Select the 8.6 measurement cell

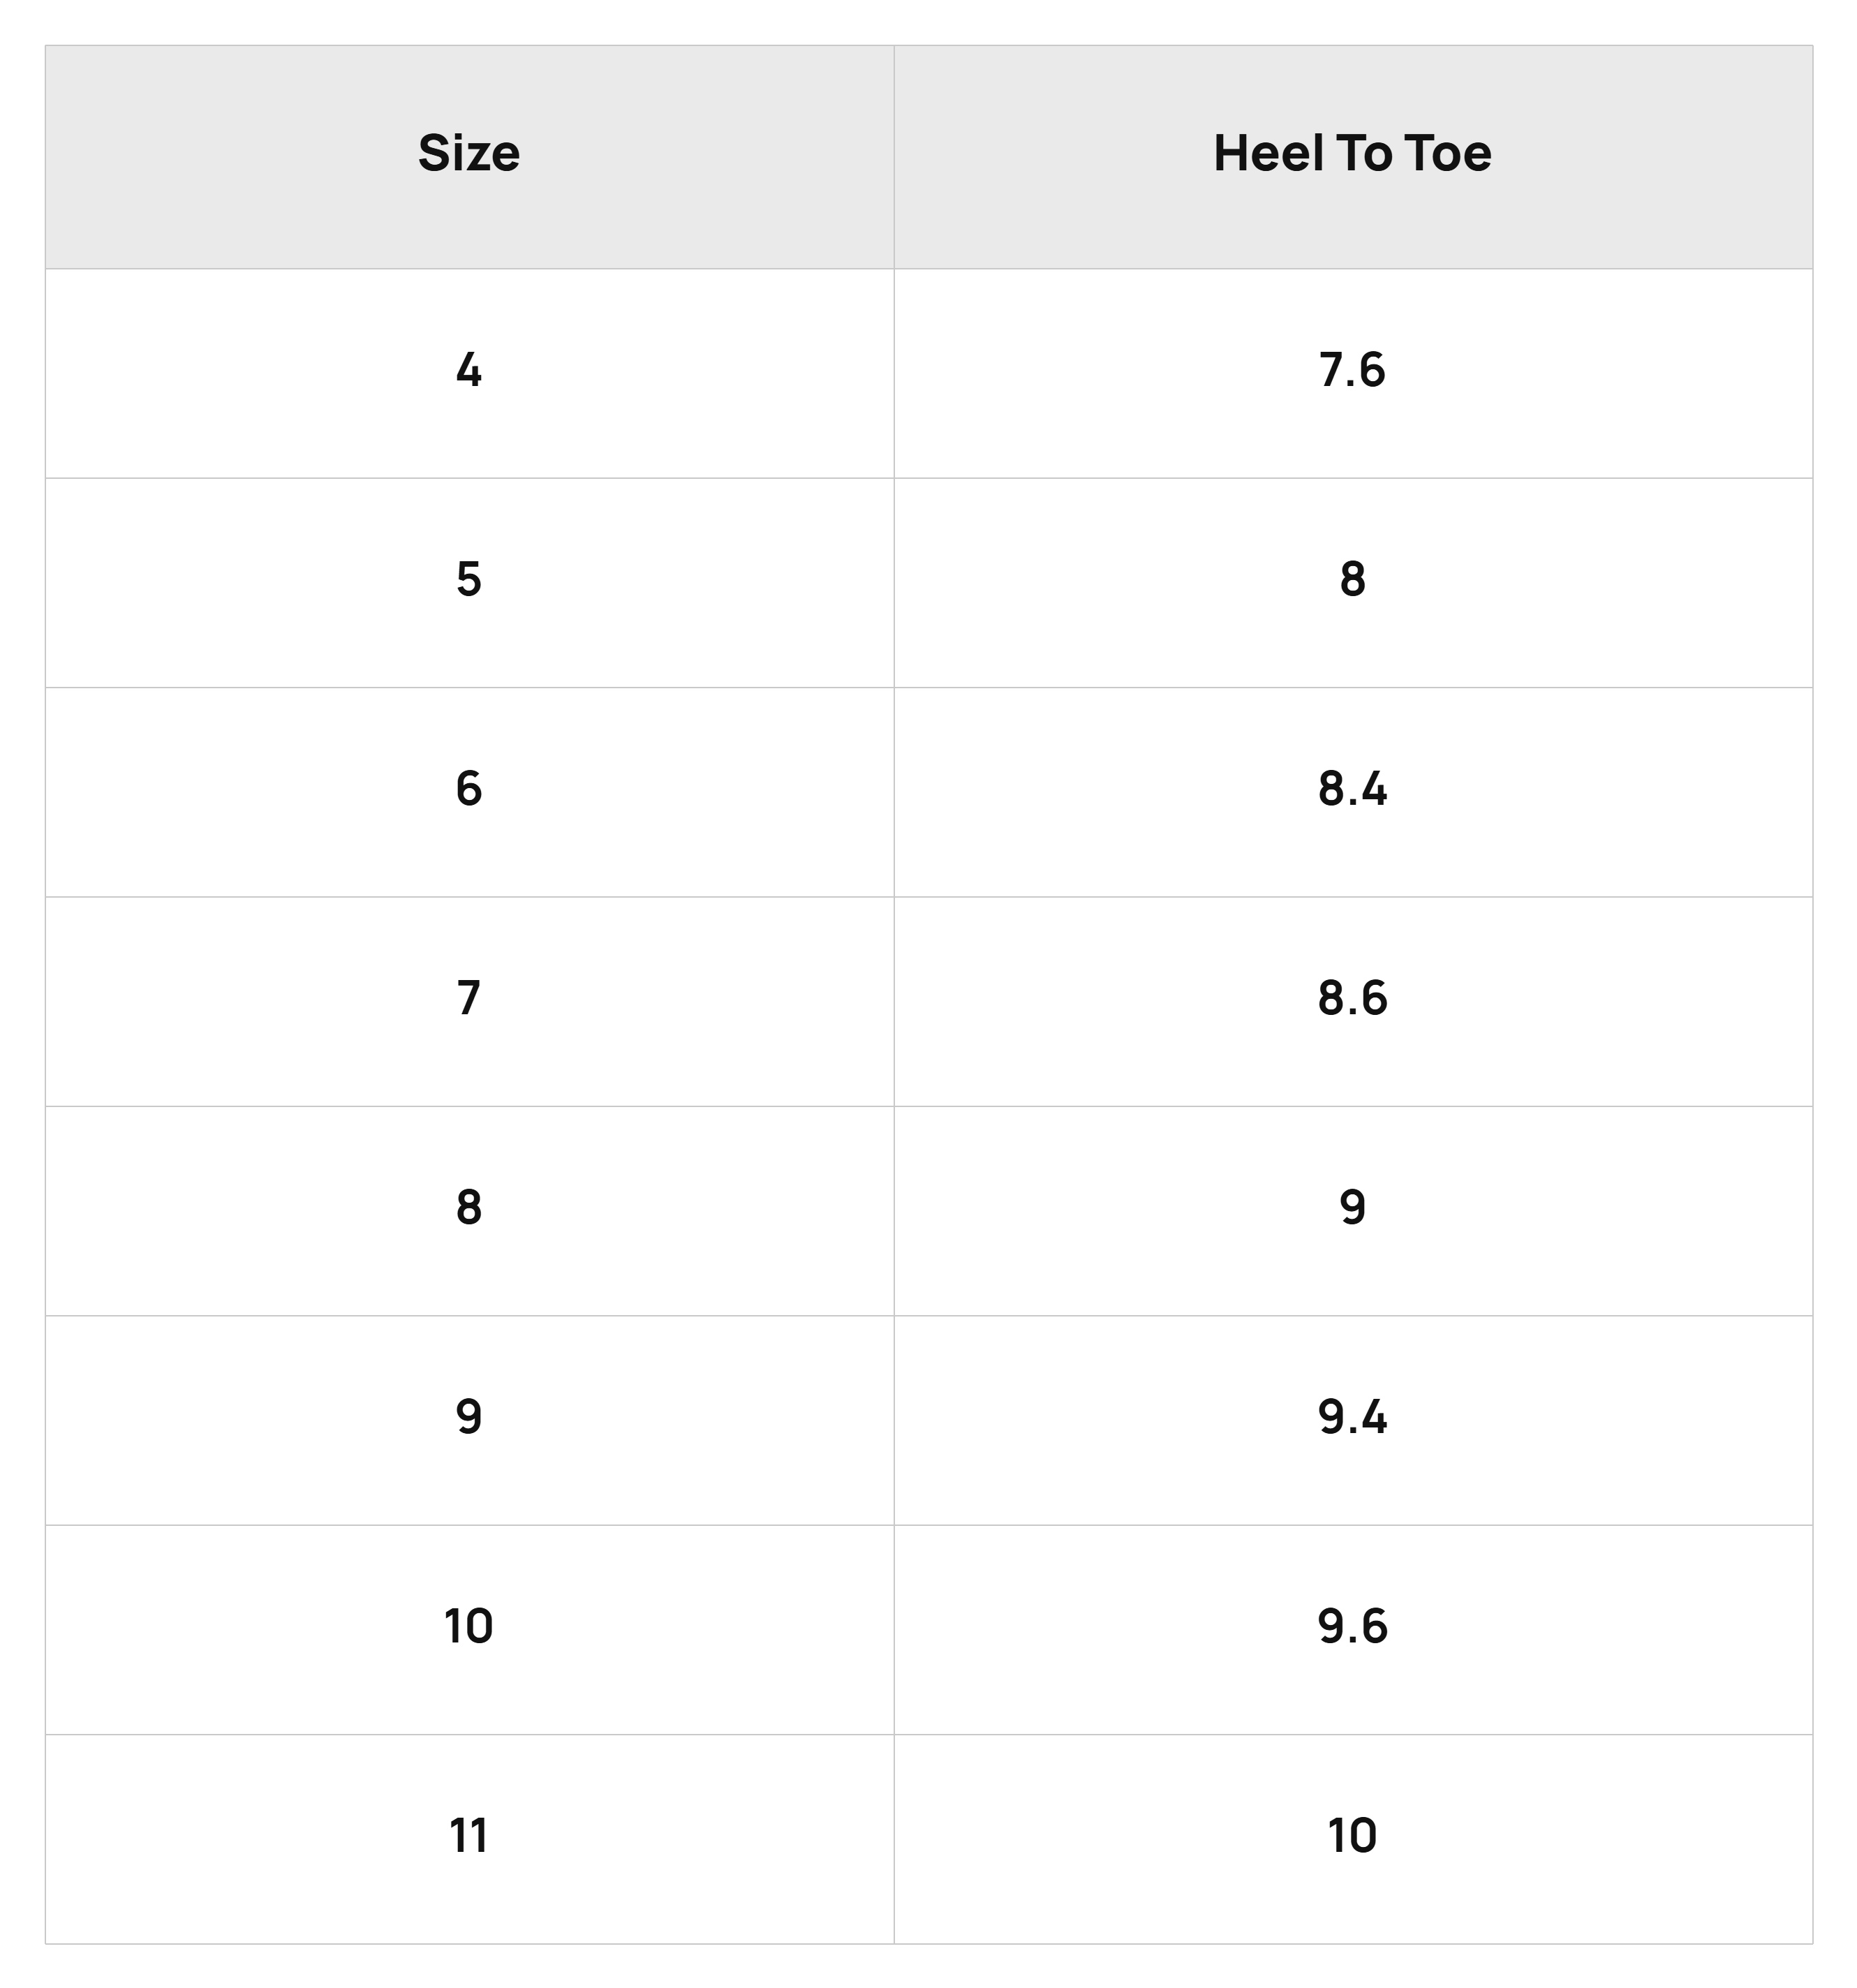click(1352, 1001)
